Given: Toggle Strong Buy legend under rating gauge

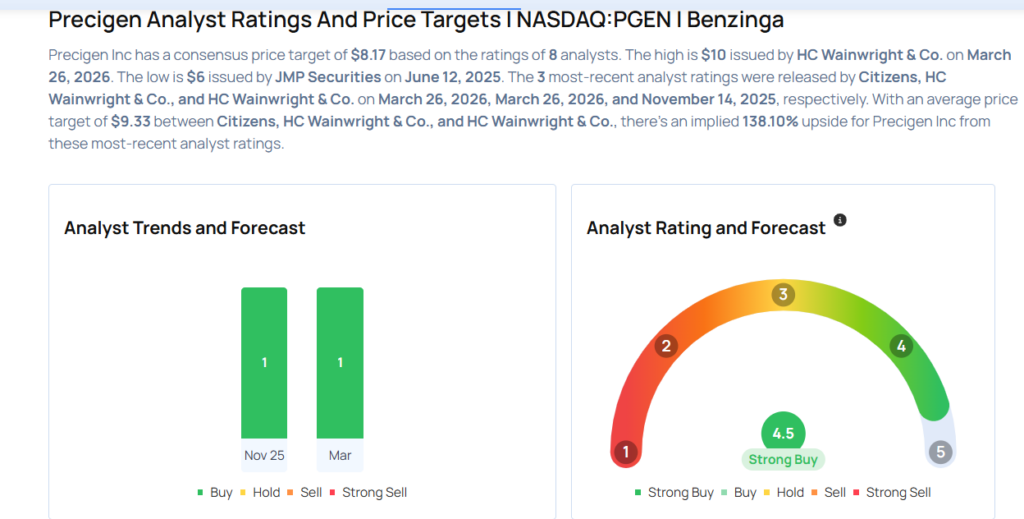Looking at the screenshot, I should 674,492.
